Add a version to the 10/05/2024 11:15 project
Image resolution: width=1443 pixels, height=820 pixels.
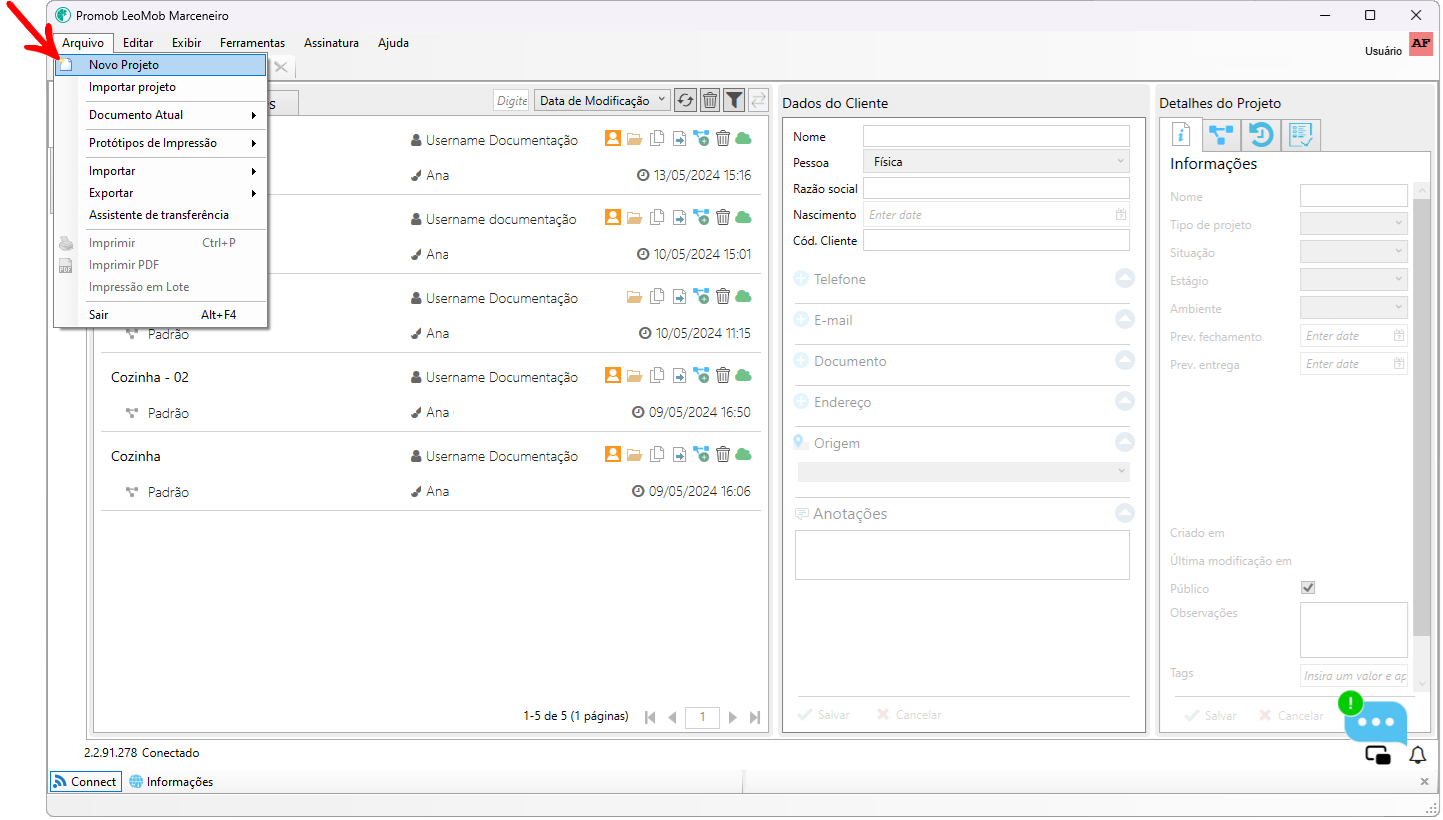(701, 297)
